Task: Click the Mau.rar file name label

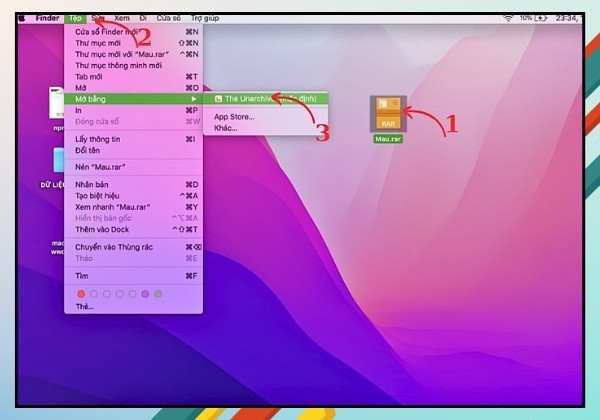Action: coord(388,139)
